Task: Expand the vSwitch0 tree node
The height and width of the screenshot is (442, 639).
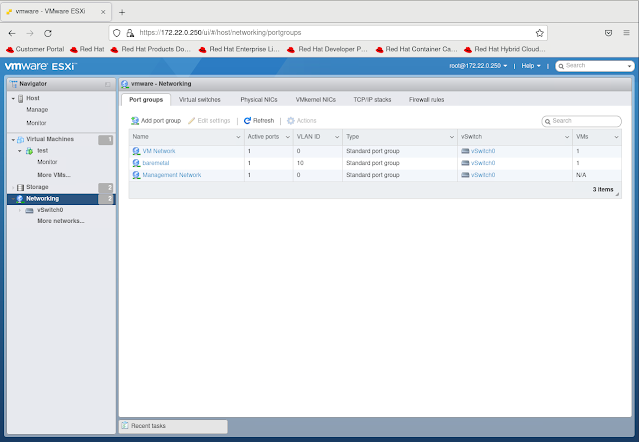Action: pyautogui.click(x=20, y=210)
